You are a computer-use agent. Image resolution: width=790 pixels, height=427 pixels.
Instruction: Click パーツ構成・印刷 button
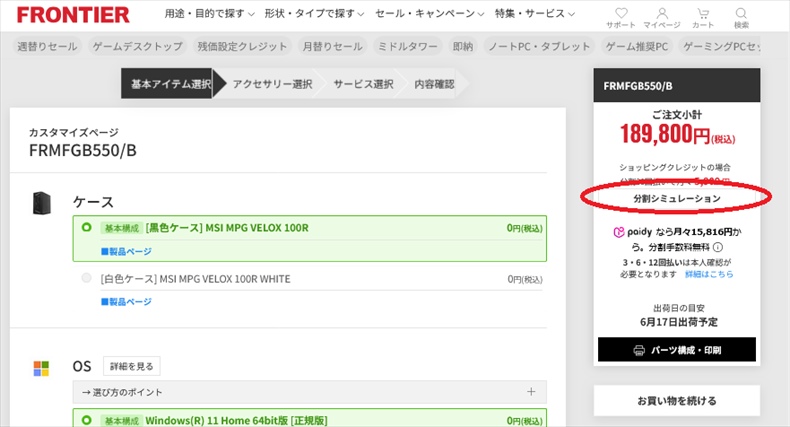pos(677,349)
